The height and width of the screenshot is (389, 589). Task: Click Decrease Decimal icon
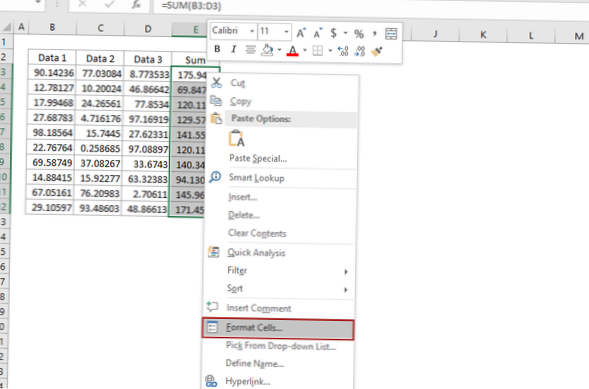pos(360,51)
